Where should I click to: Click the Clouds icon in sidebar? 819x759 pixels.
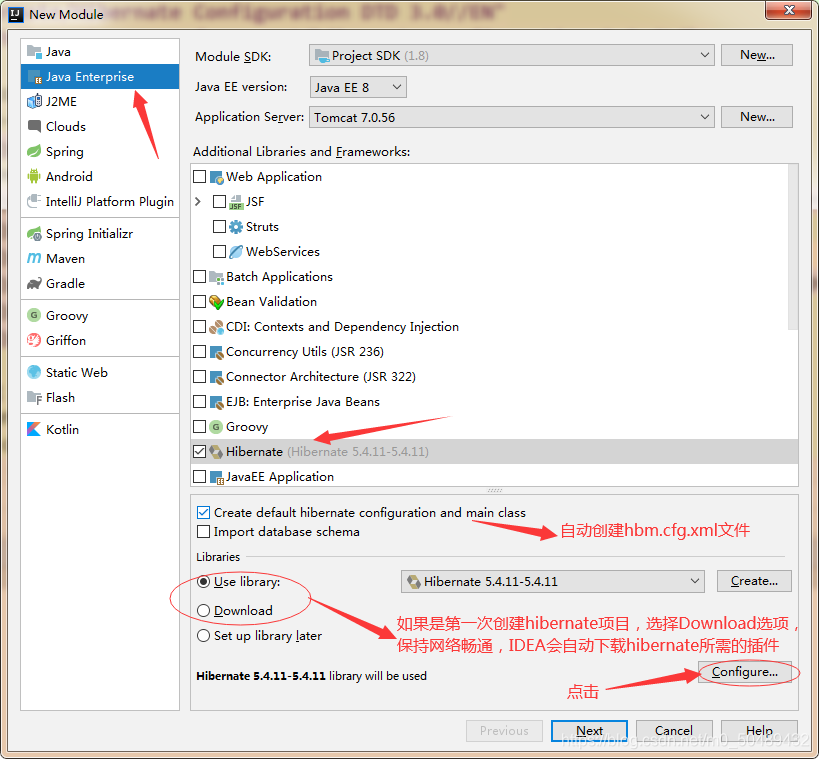coord(34,126)
